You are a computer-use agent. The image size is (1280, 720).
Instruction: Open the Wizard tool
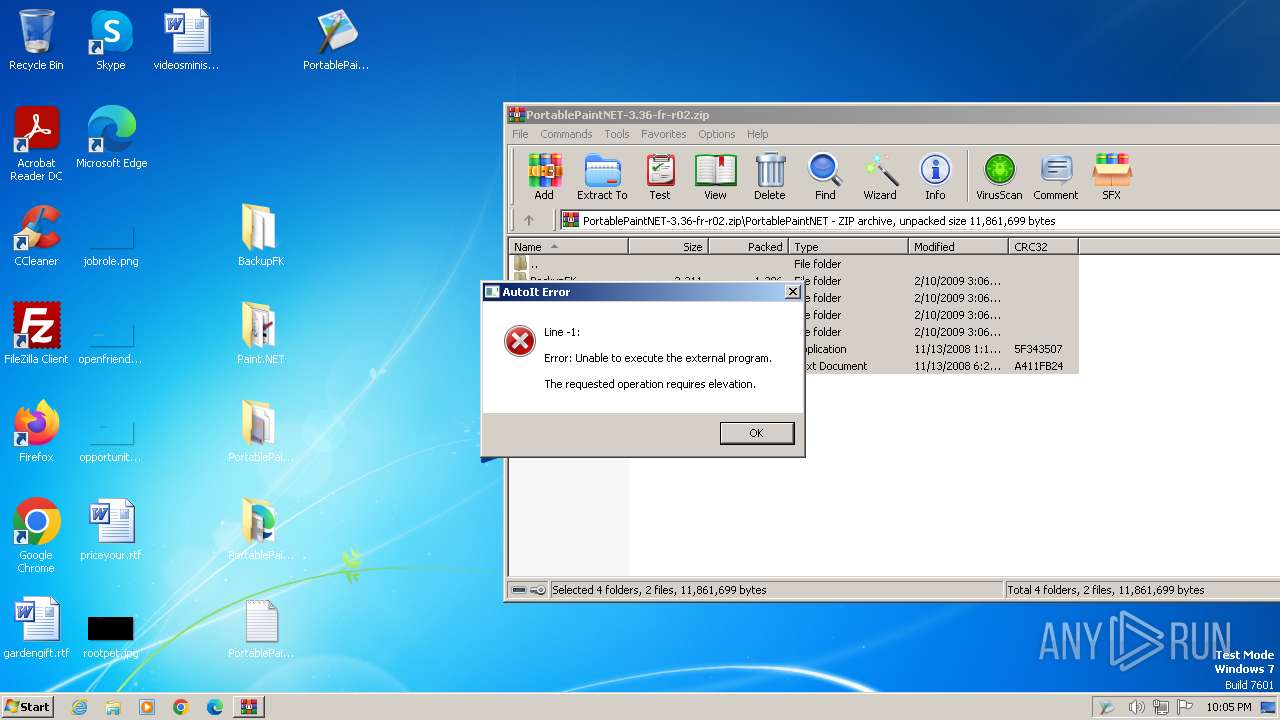pos(880,177)
